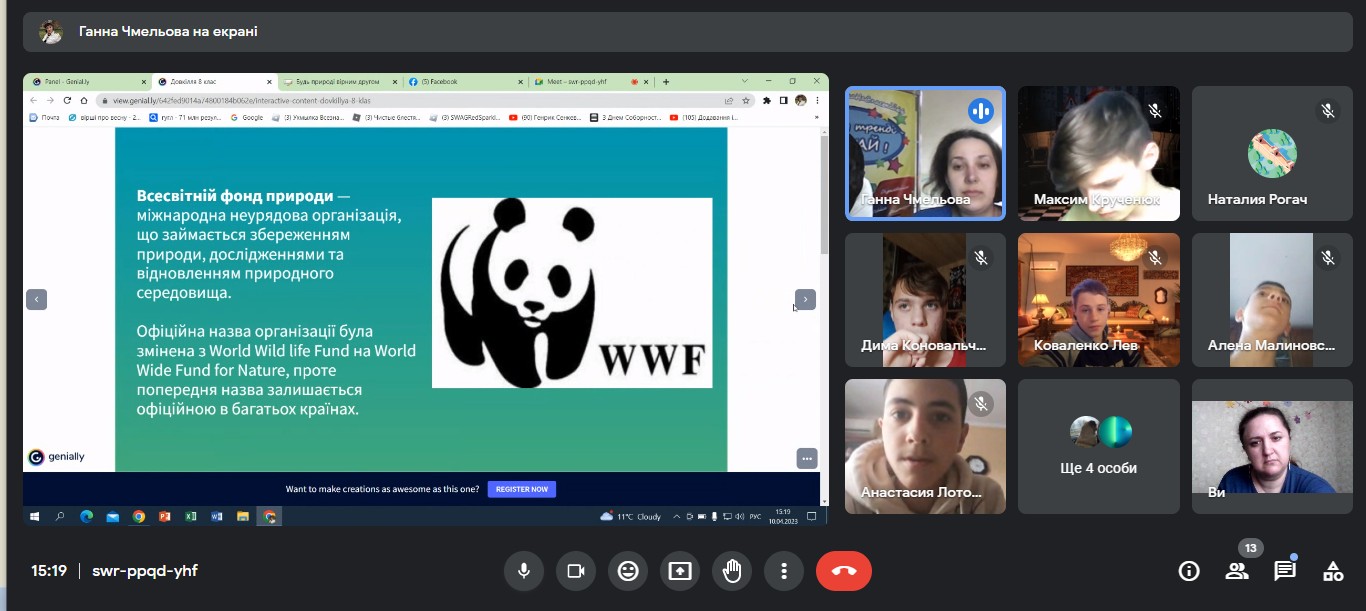Raise hand in the meeting
The height and width of the screenshot is (611, 1366).
click(x=732, y=571)
